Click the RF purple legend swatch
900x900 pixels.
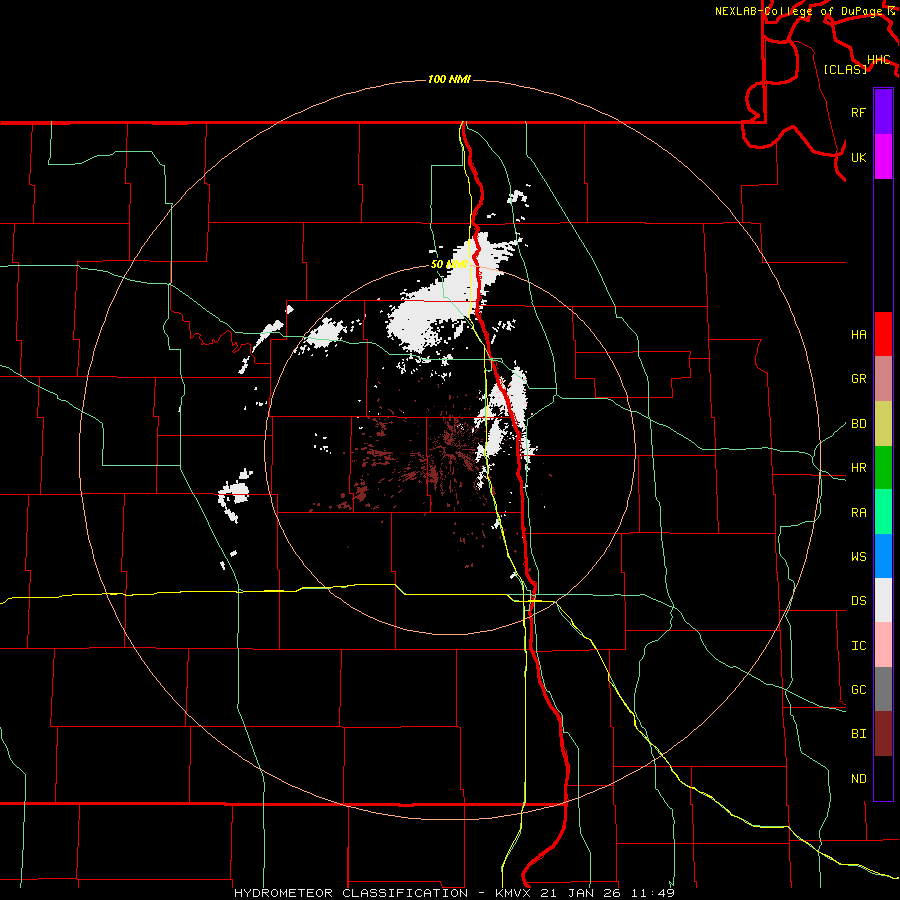(883, 112)
